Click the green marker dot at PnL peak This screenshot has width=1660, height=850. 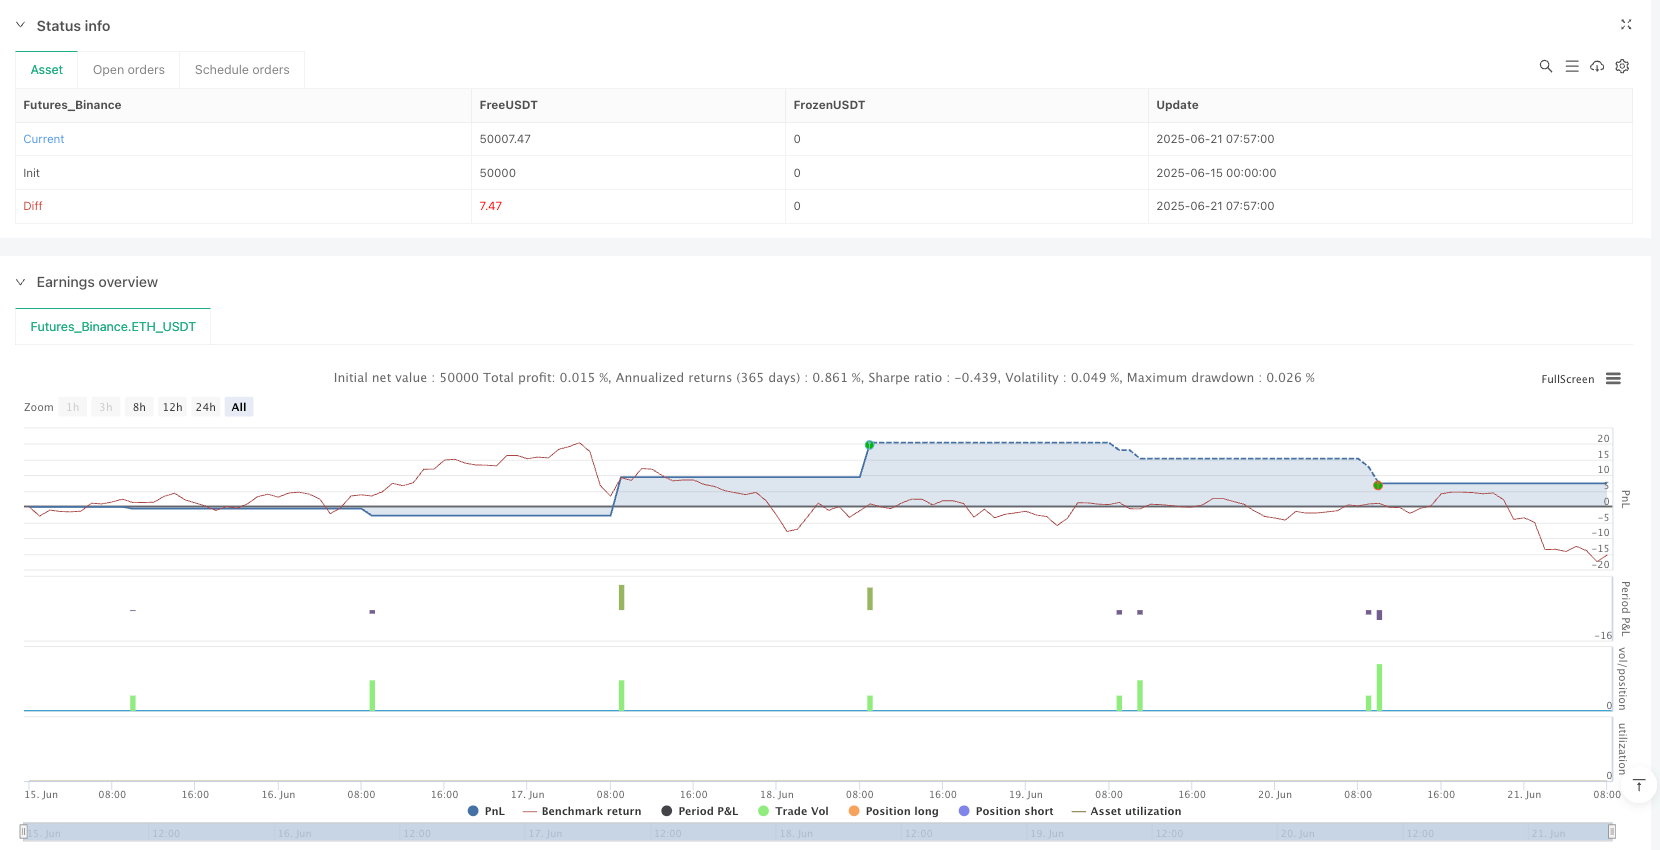(870, 445)
